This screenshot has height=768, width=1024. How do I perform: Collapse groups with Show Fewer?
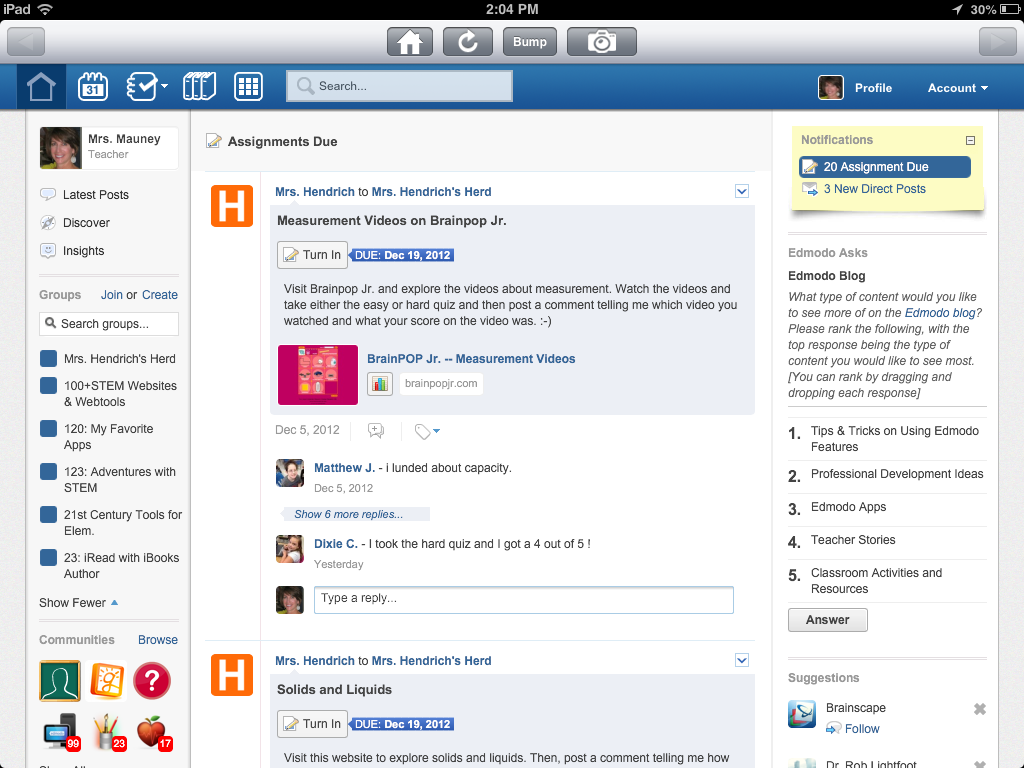pos(78,603)
